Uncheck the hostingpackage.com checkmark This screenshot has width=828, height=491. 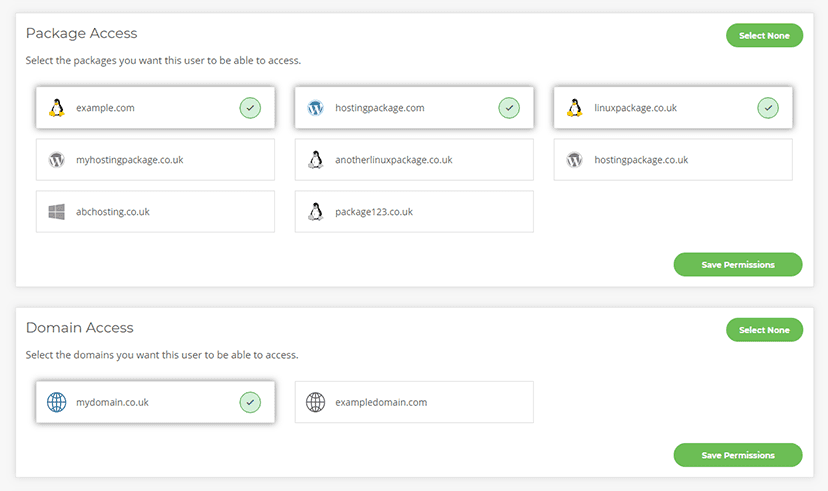[509, 108]
